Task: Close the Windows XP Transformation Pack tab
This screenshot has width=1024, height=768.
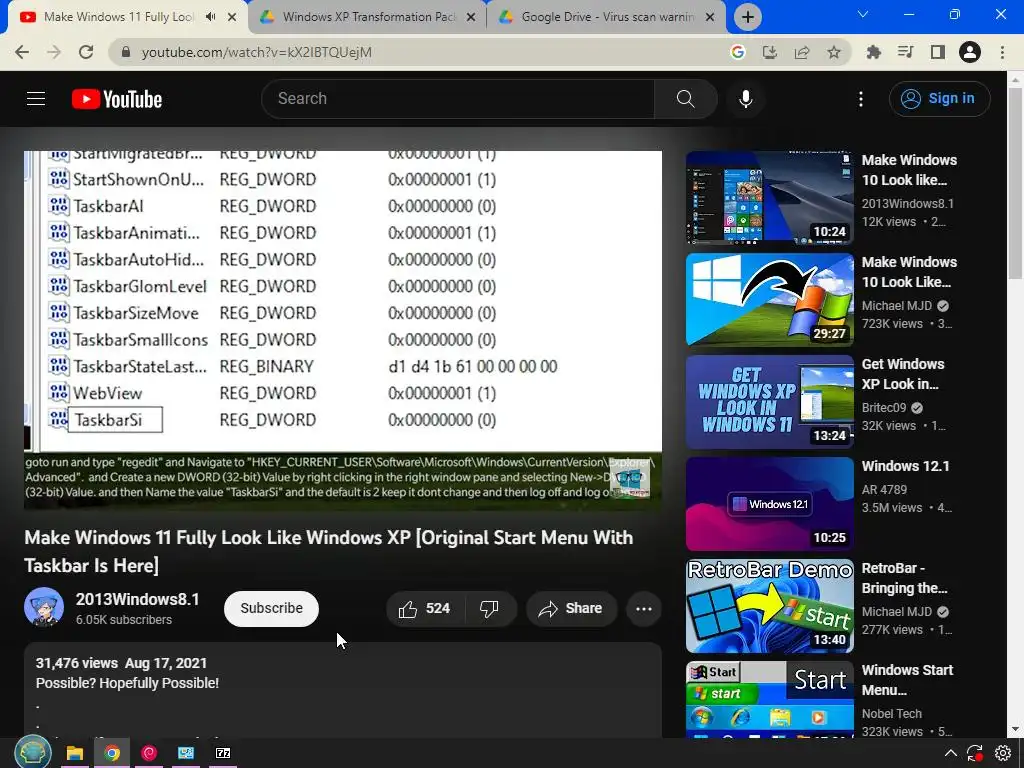Action: pyautogui.click(x=471, y=17)
